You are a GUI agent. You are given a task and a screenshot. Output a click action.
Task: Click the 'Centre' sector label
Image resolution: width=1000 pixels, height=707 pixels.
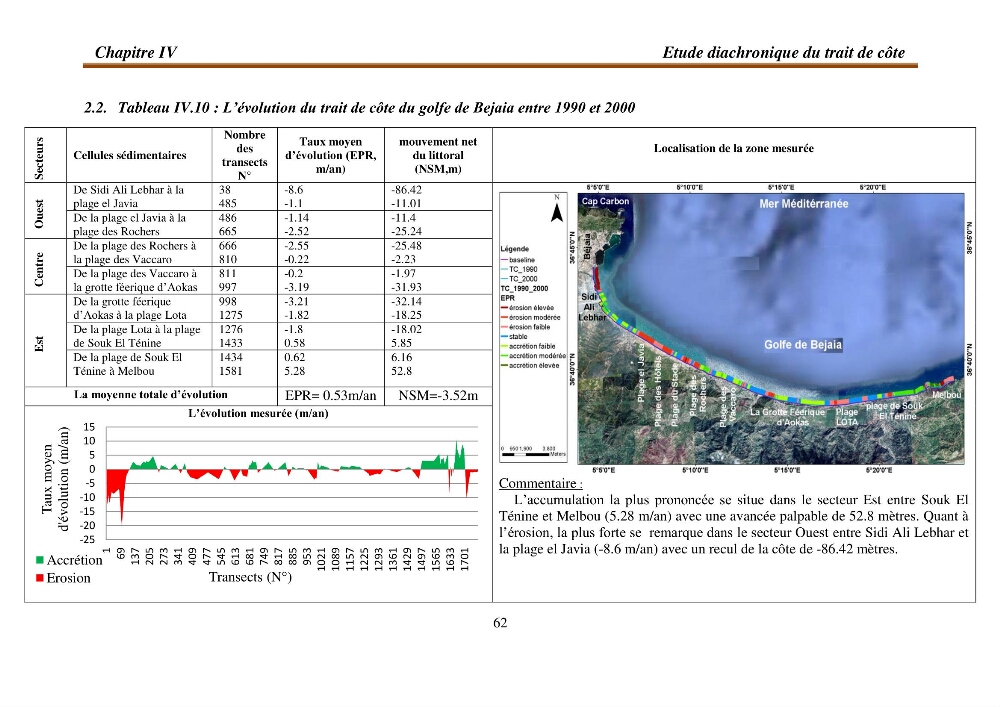point(40,269)
